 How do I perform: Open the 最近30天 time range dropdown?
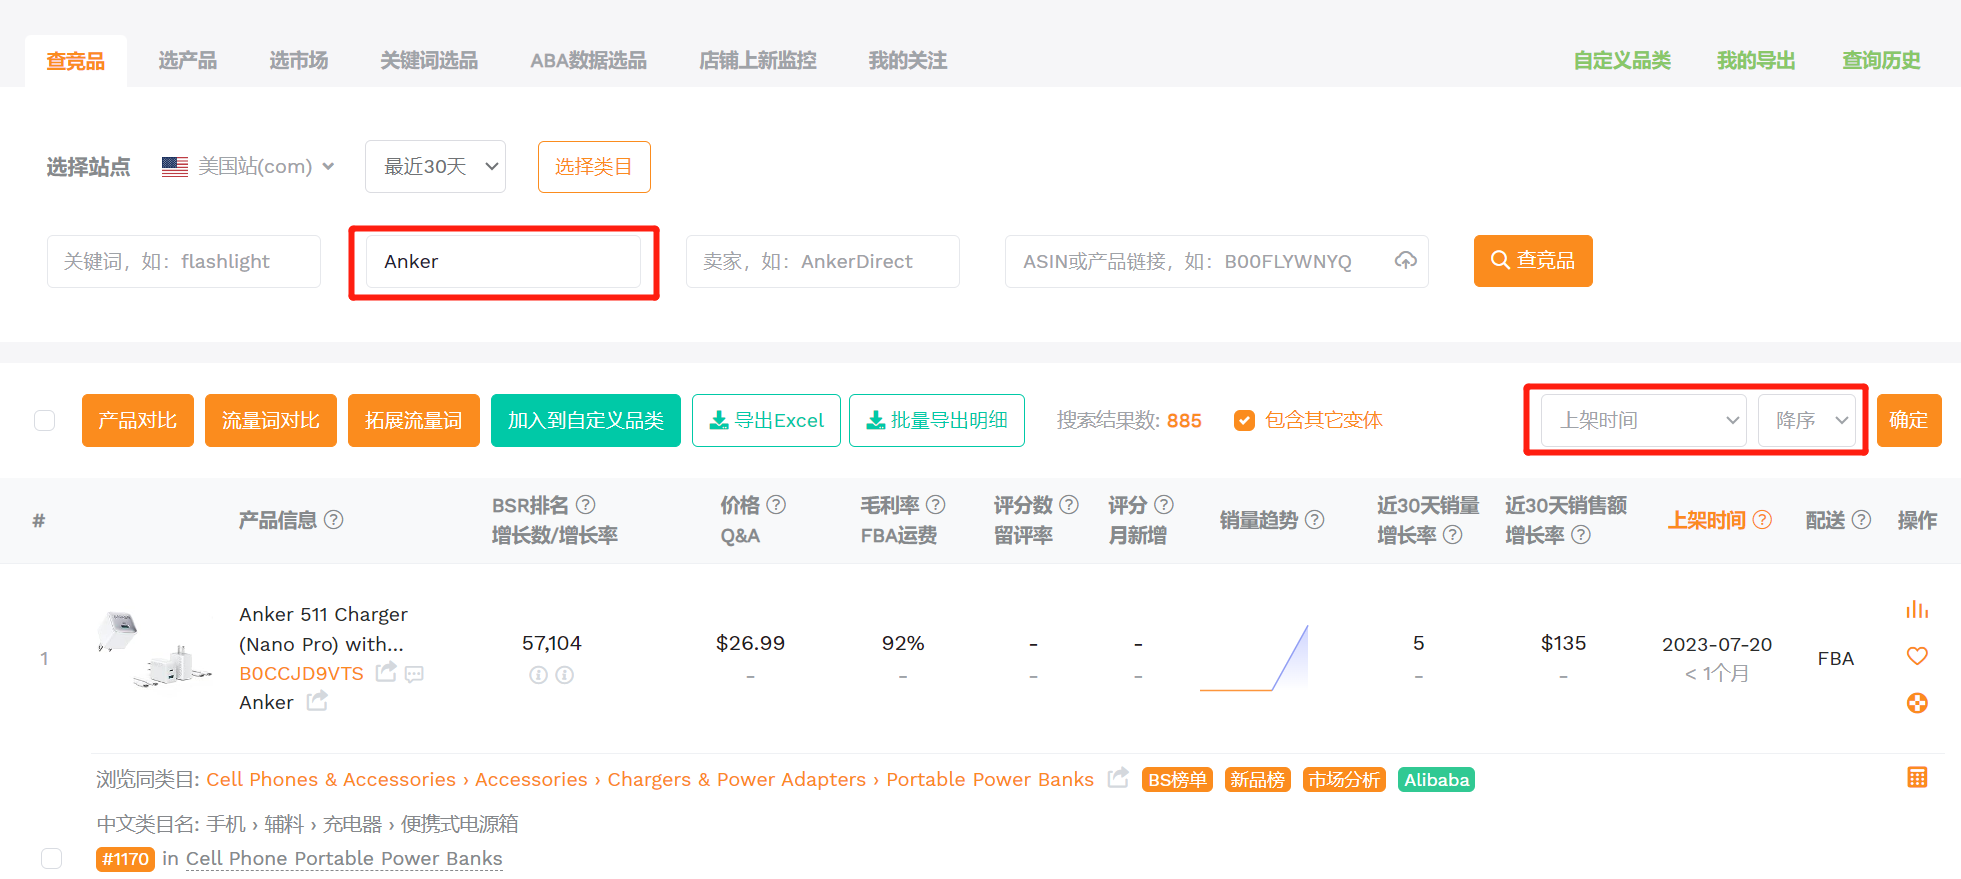[x=435, y=166]
